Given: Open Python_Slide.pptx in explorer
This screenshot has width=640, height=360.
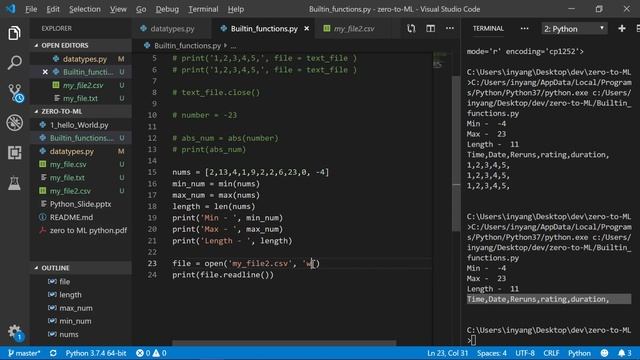Looking at the screenshot, I should tap(81, 204).
